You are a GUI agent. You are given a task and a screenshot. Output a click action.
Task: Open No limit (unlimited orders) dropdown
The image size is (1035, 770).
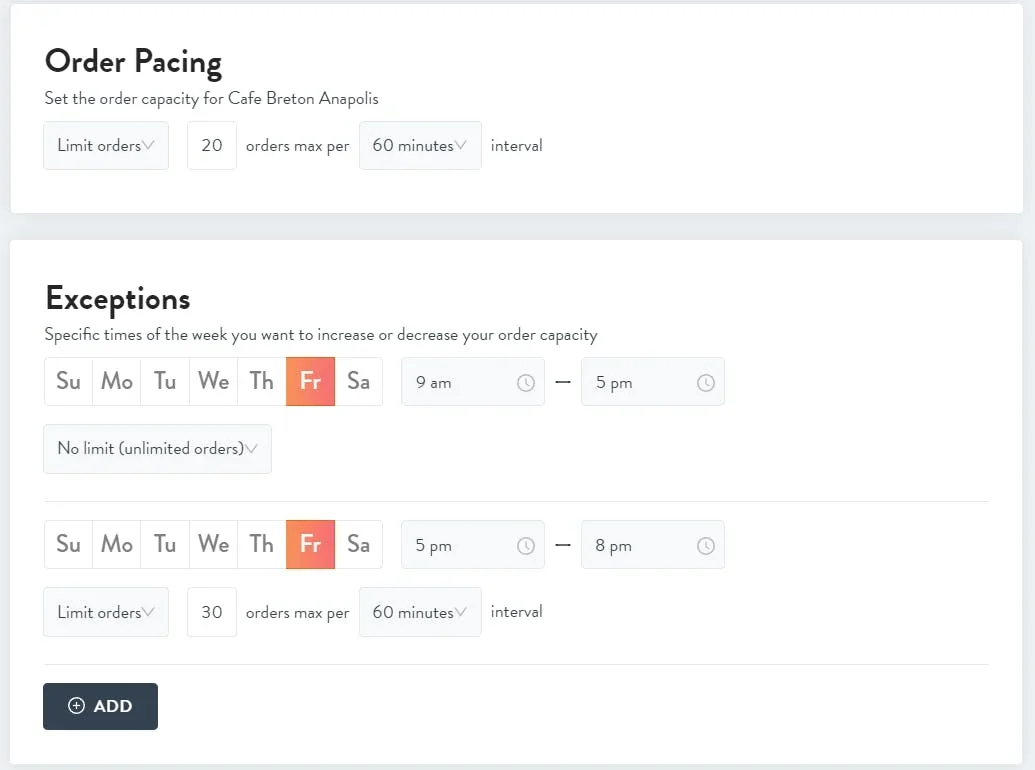(158, 449)
